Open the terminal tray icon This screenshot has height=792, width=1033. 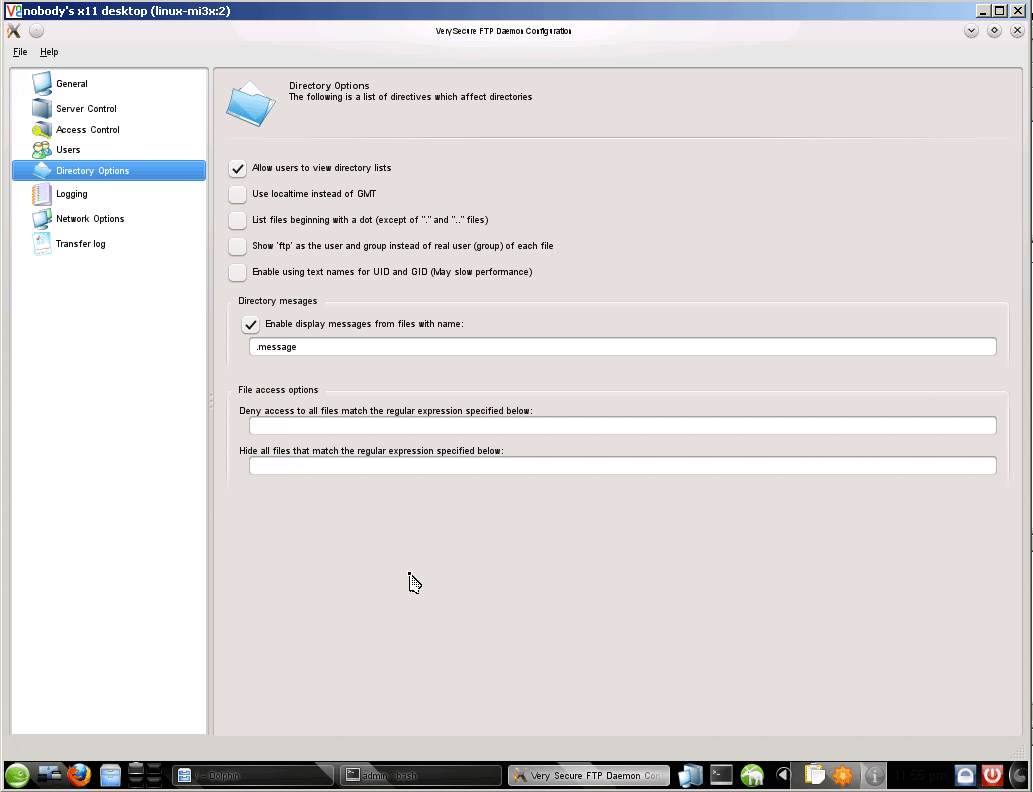[721, 775]
